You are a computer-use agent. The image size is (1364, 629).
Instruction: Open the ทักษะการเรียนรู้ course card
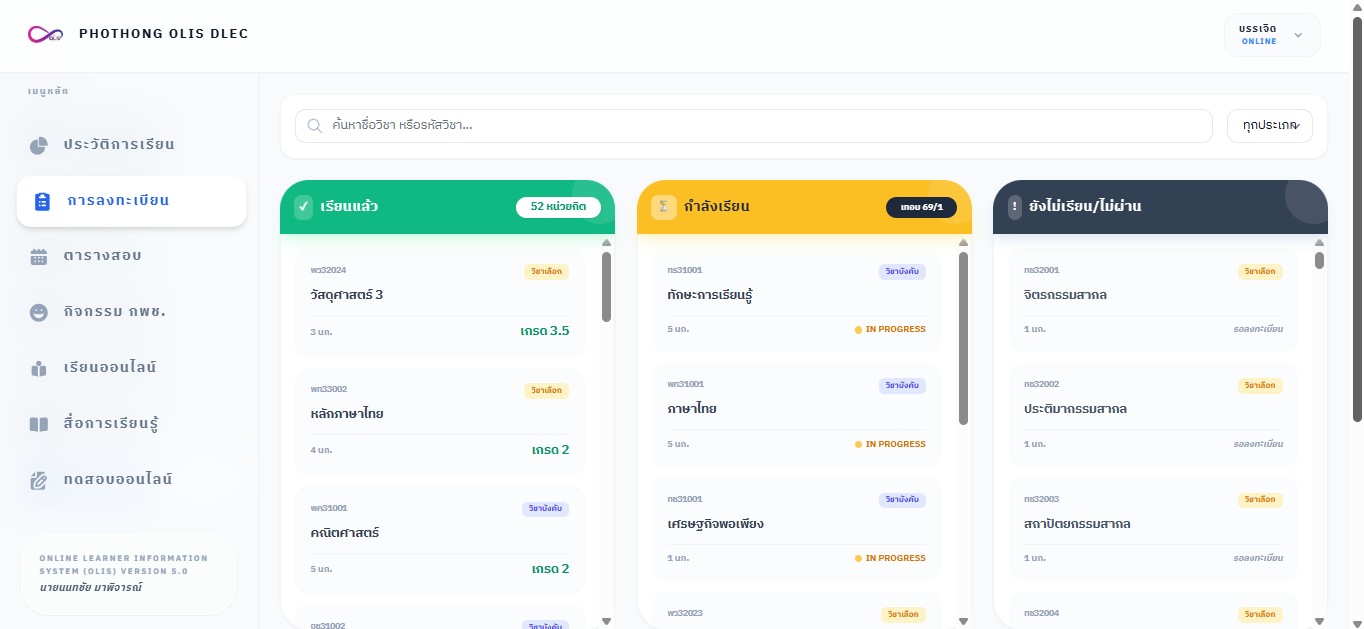point(797,300)
